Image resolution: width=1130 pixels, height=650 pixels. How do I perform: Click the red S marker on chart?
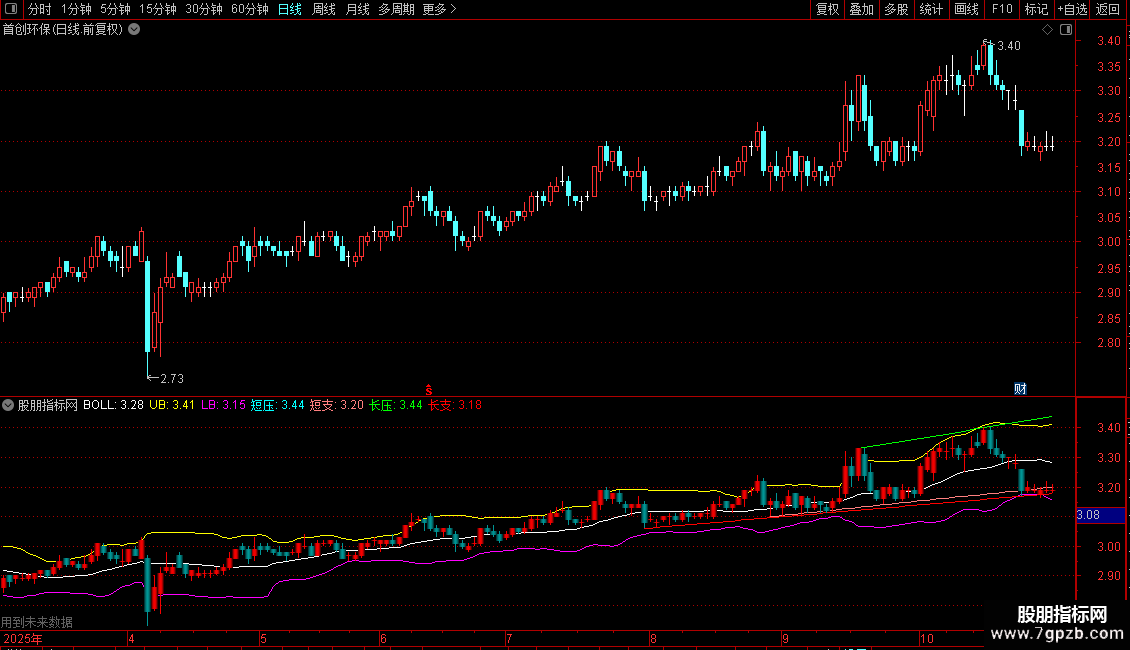[x=429, y=390]
